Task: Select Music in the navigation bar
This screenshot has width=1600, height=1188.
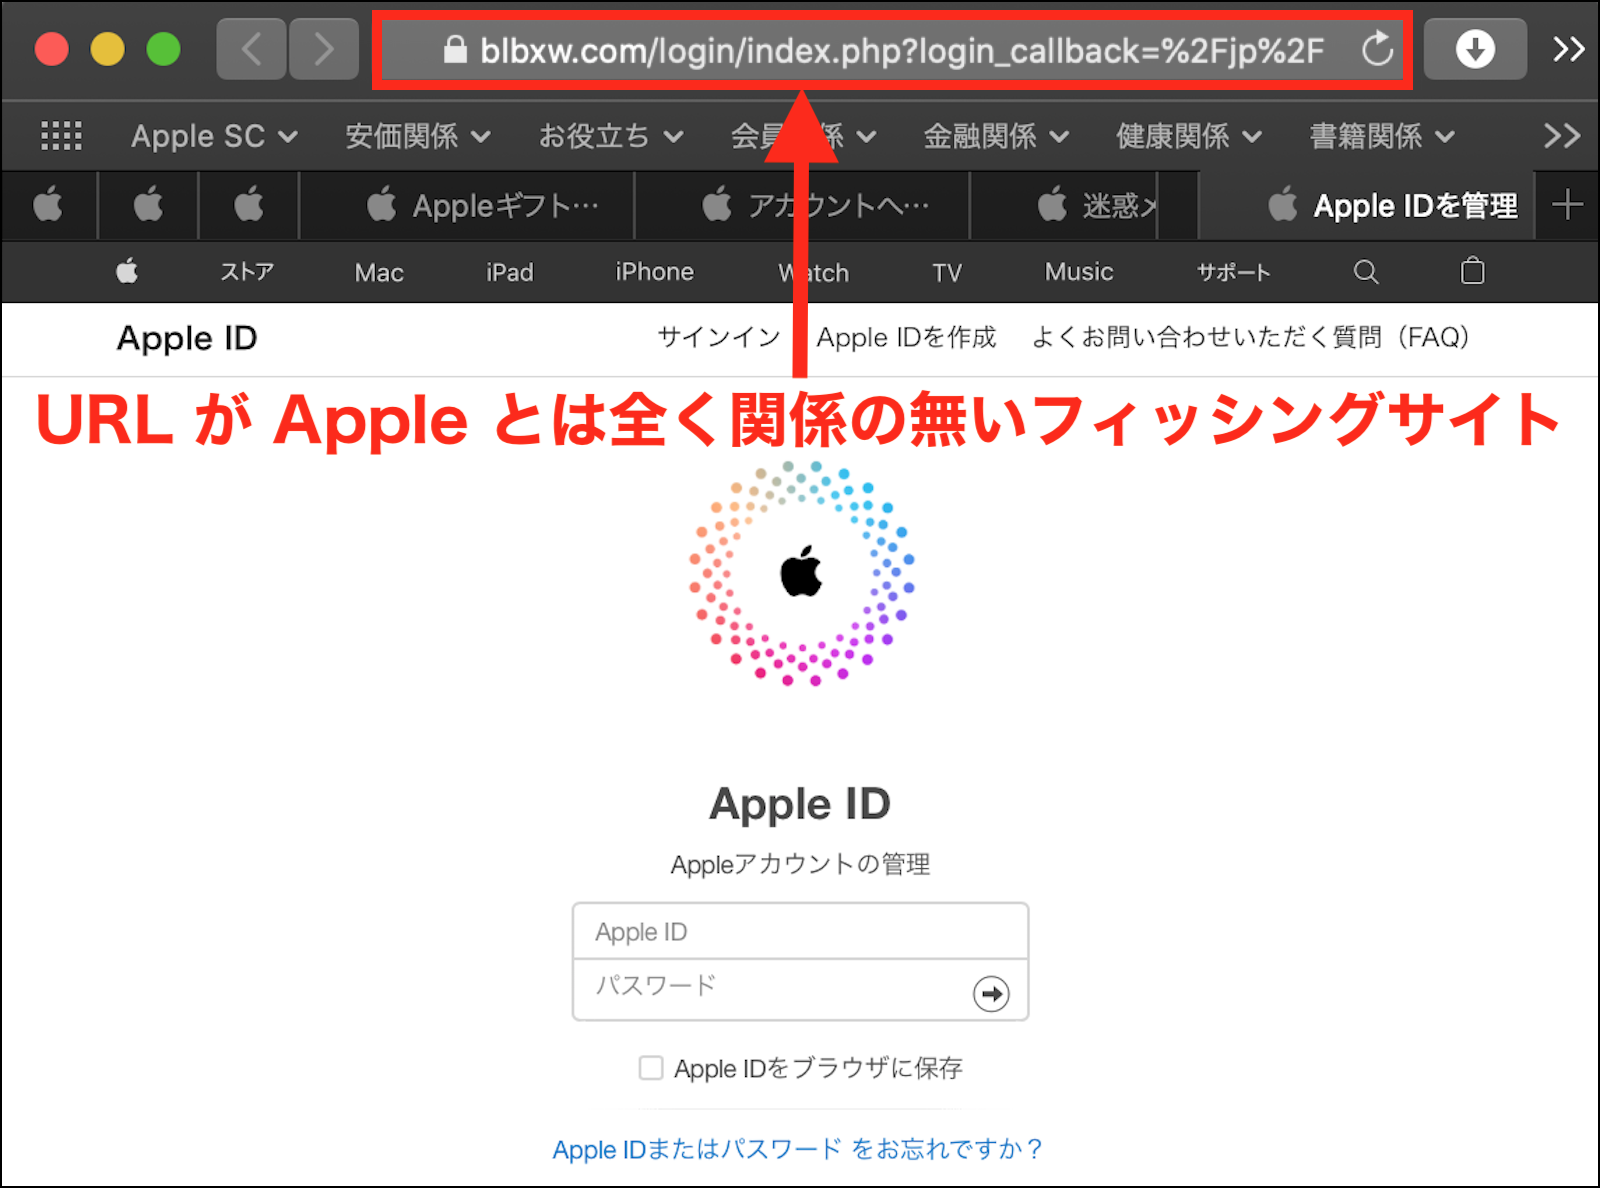Action: (x=1079, y=272)
